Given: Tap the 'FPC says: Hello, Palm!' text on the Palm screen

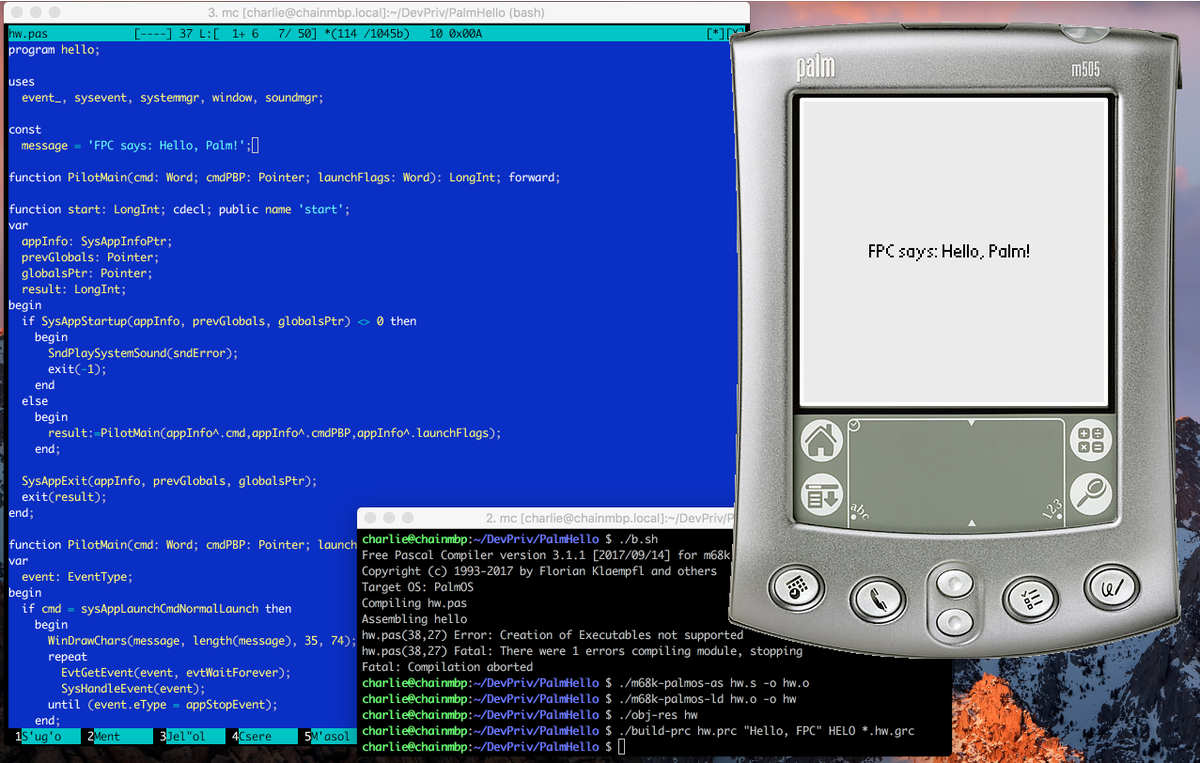Looking at the screenshot, I should click(x=949, y=252).
